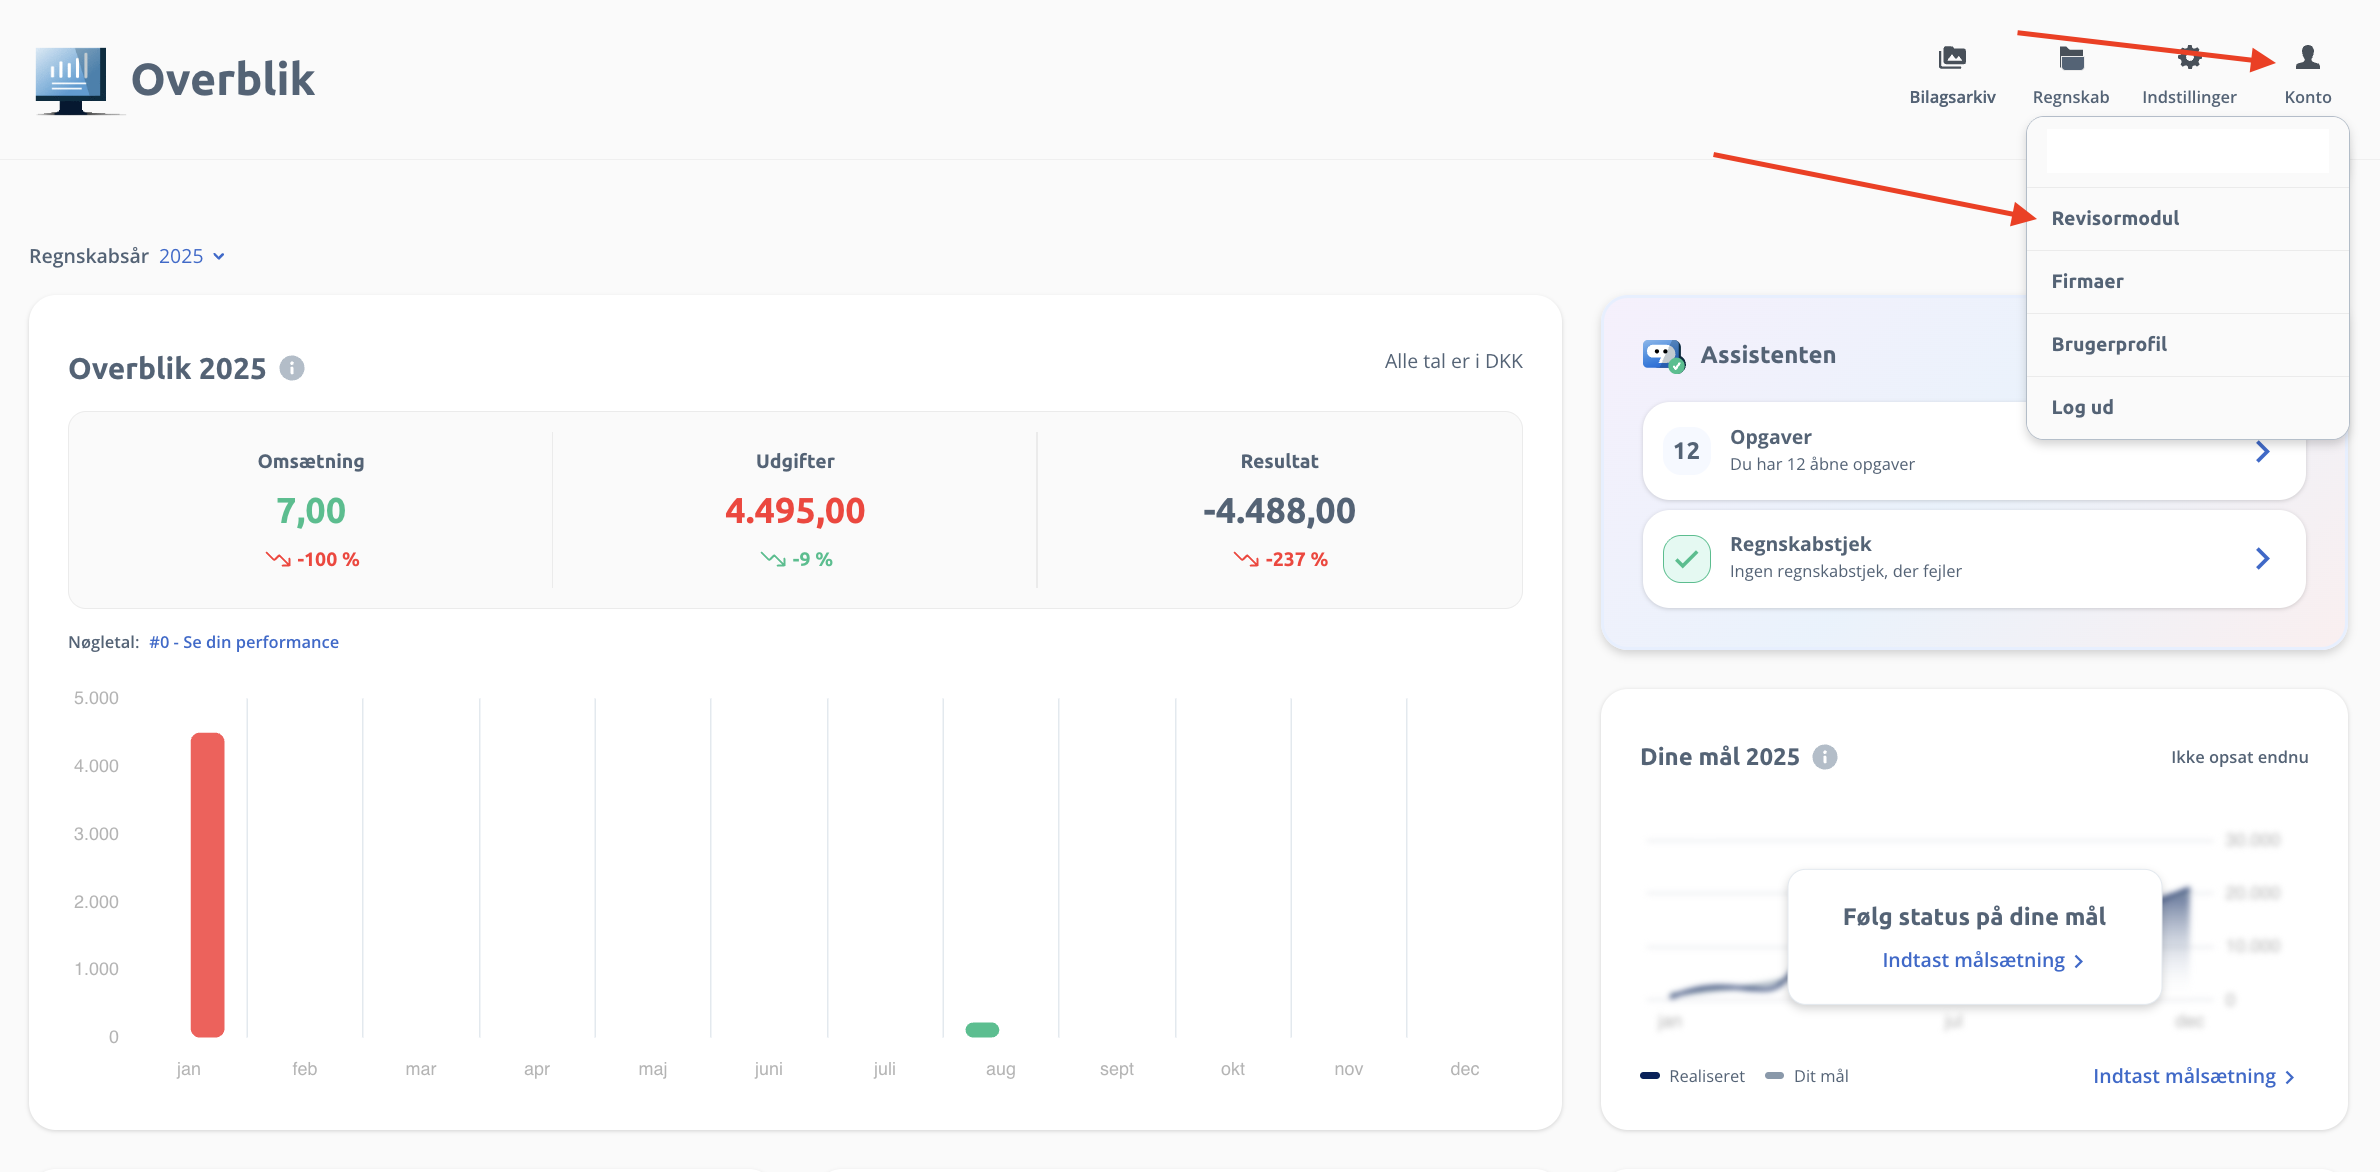Click info icon beside Dine mål 2025
This screenshot has height=1172, width=2380.
click(1825, 757)
